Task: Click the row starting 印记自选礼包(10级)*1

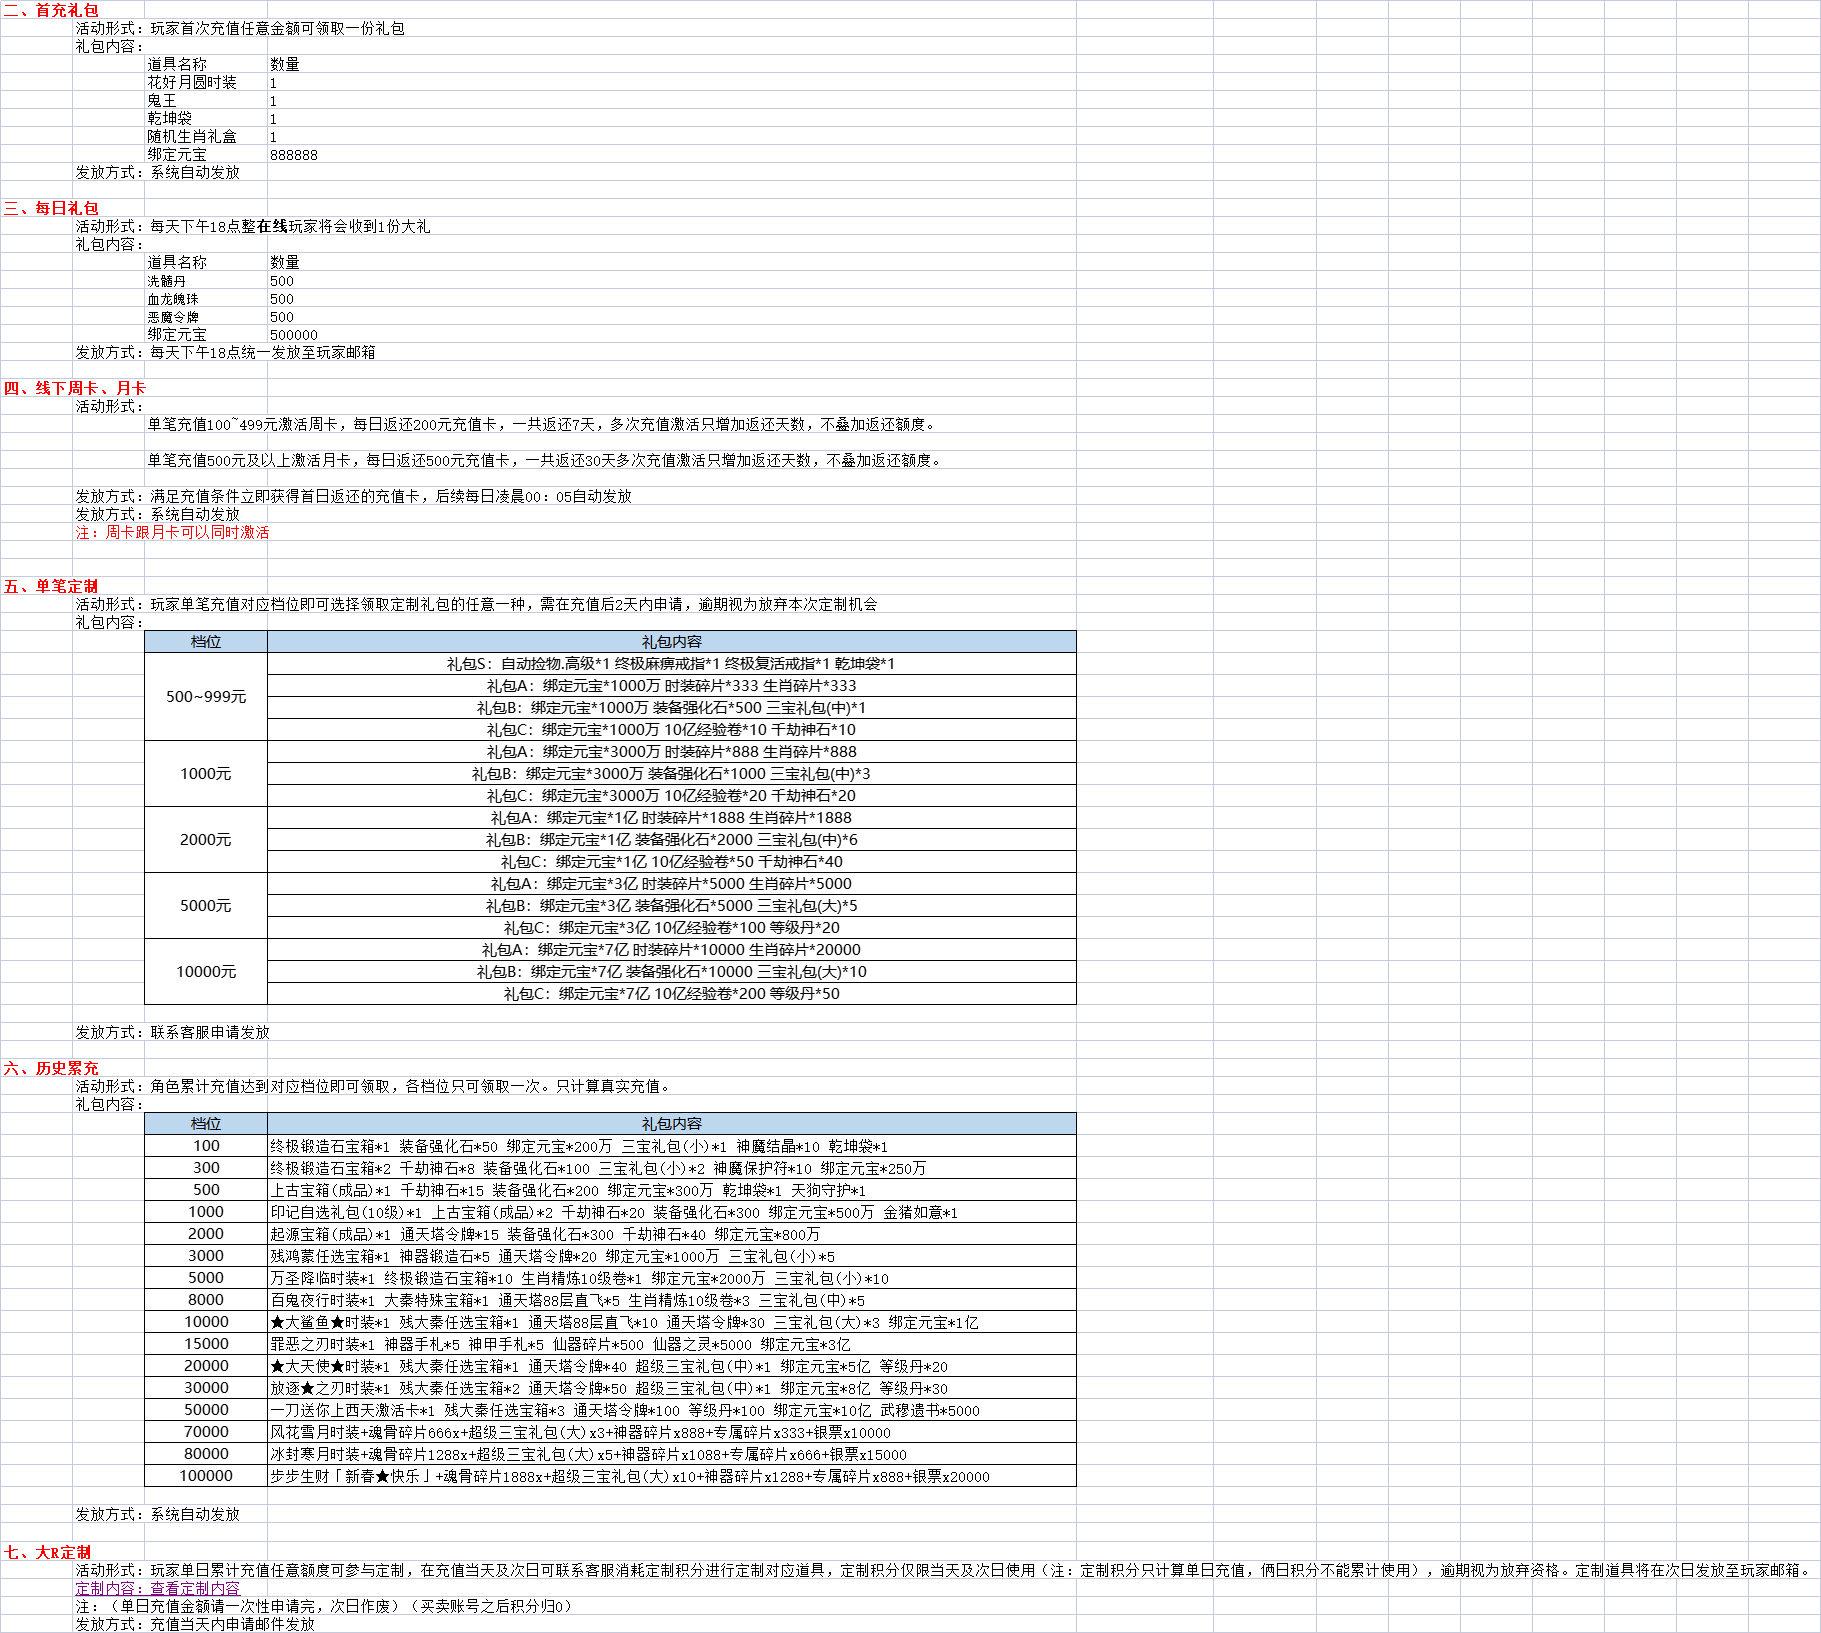Action: point(671,1211)
